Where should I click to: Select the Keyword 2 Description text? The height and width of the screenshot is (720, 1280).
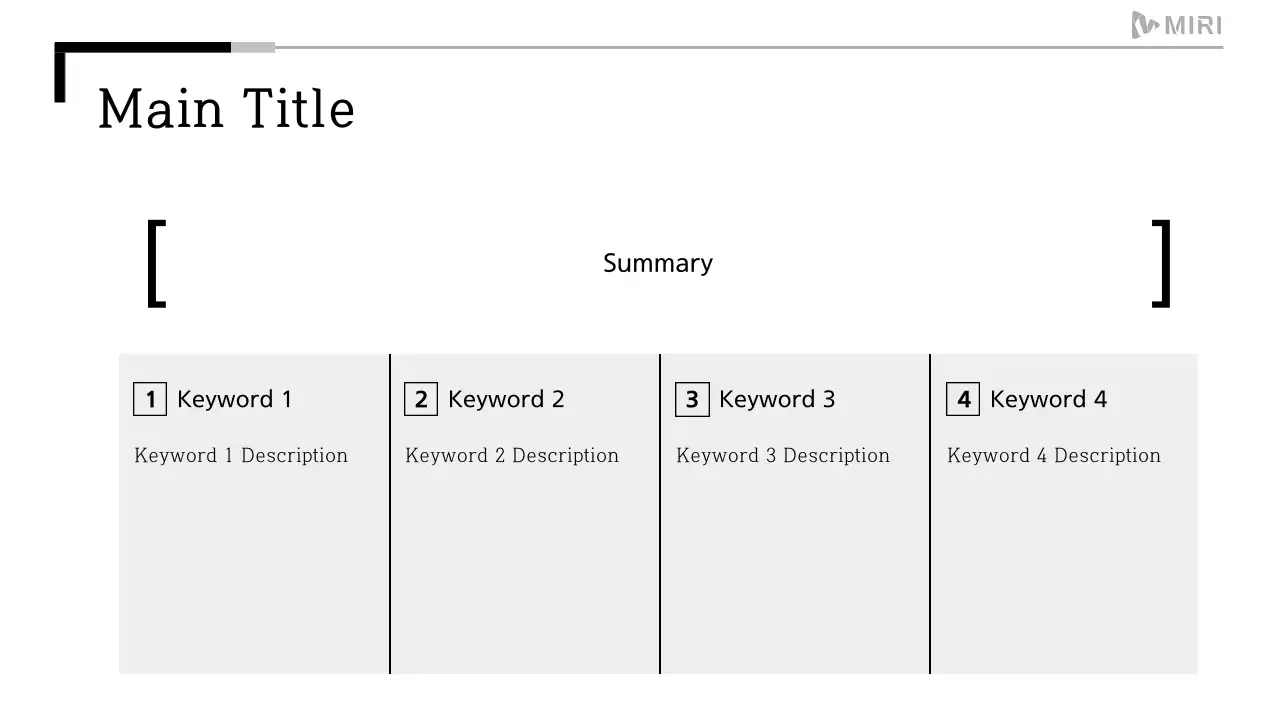[x=512, y=456]
